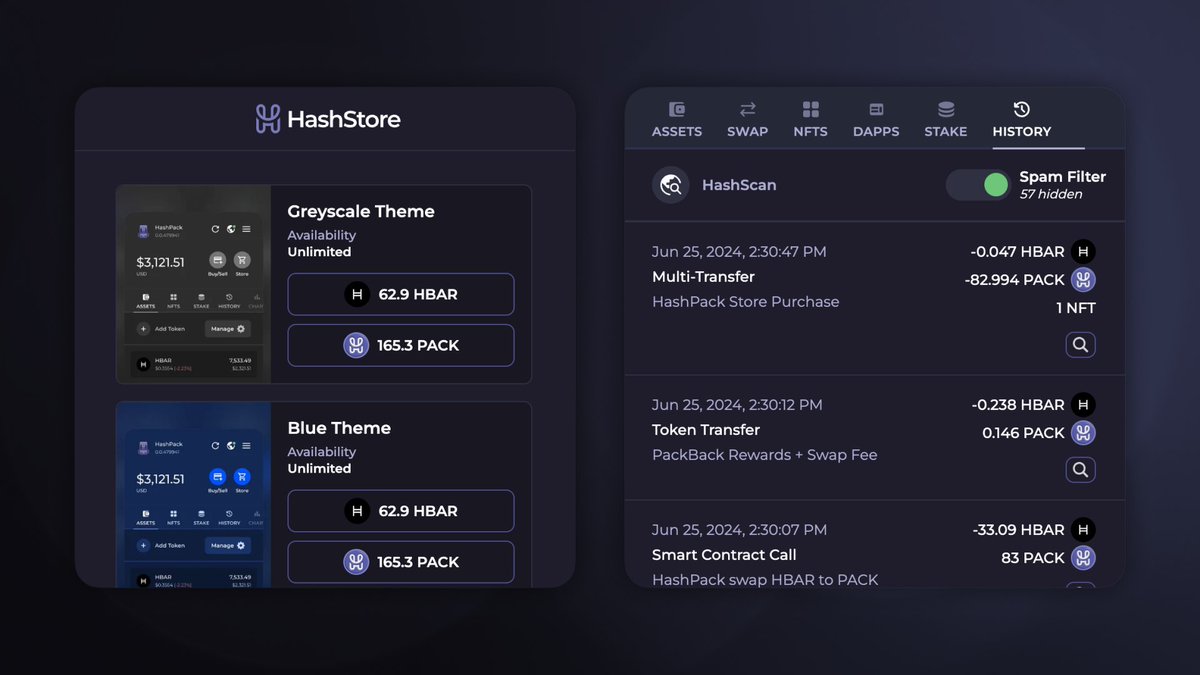Click the HashScan magnifier globe icon

pos(671,185)
